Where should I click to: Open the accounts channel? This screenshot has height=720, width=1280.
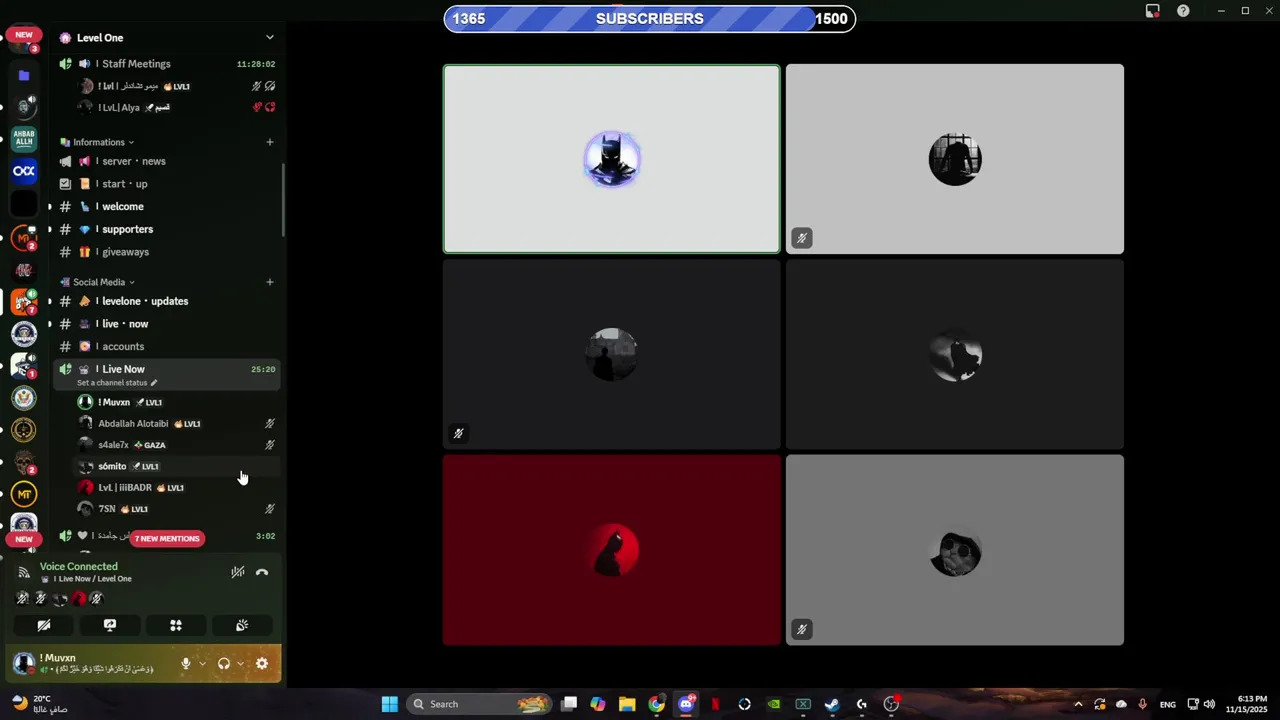166,347
